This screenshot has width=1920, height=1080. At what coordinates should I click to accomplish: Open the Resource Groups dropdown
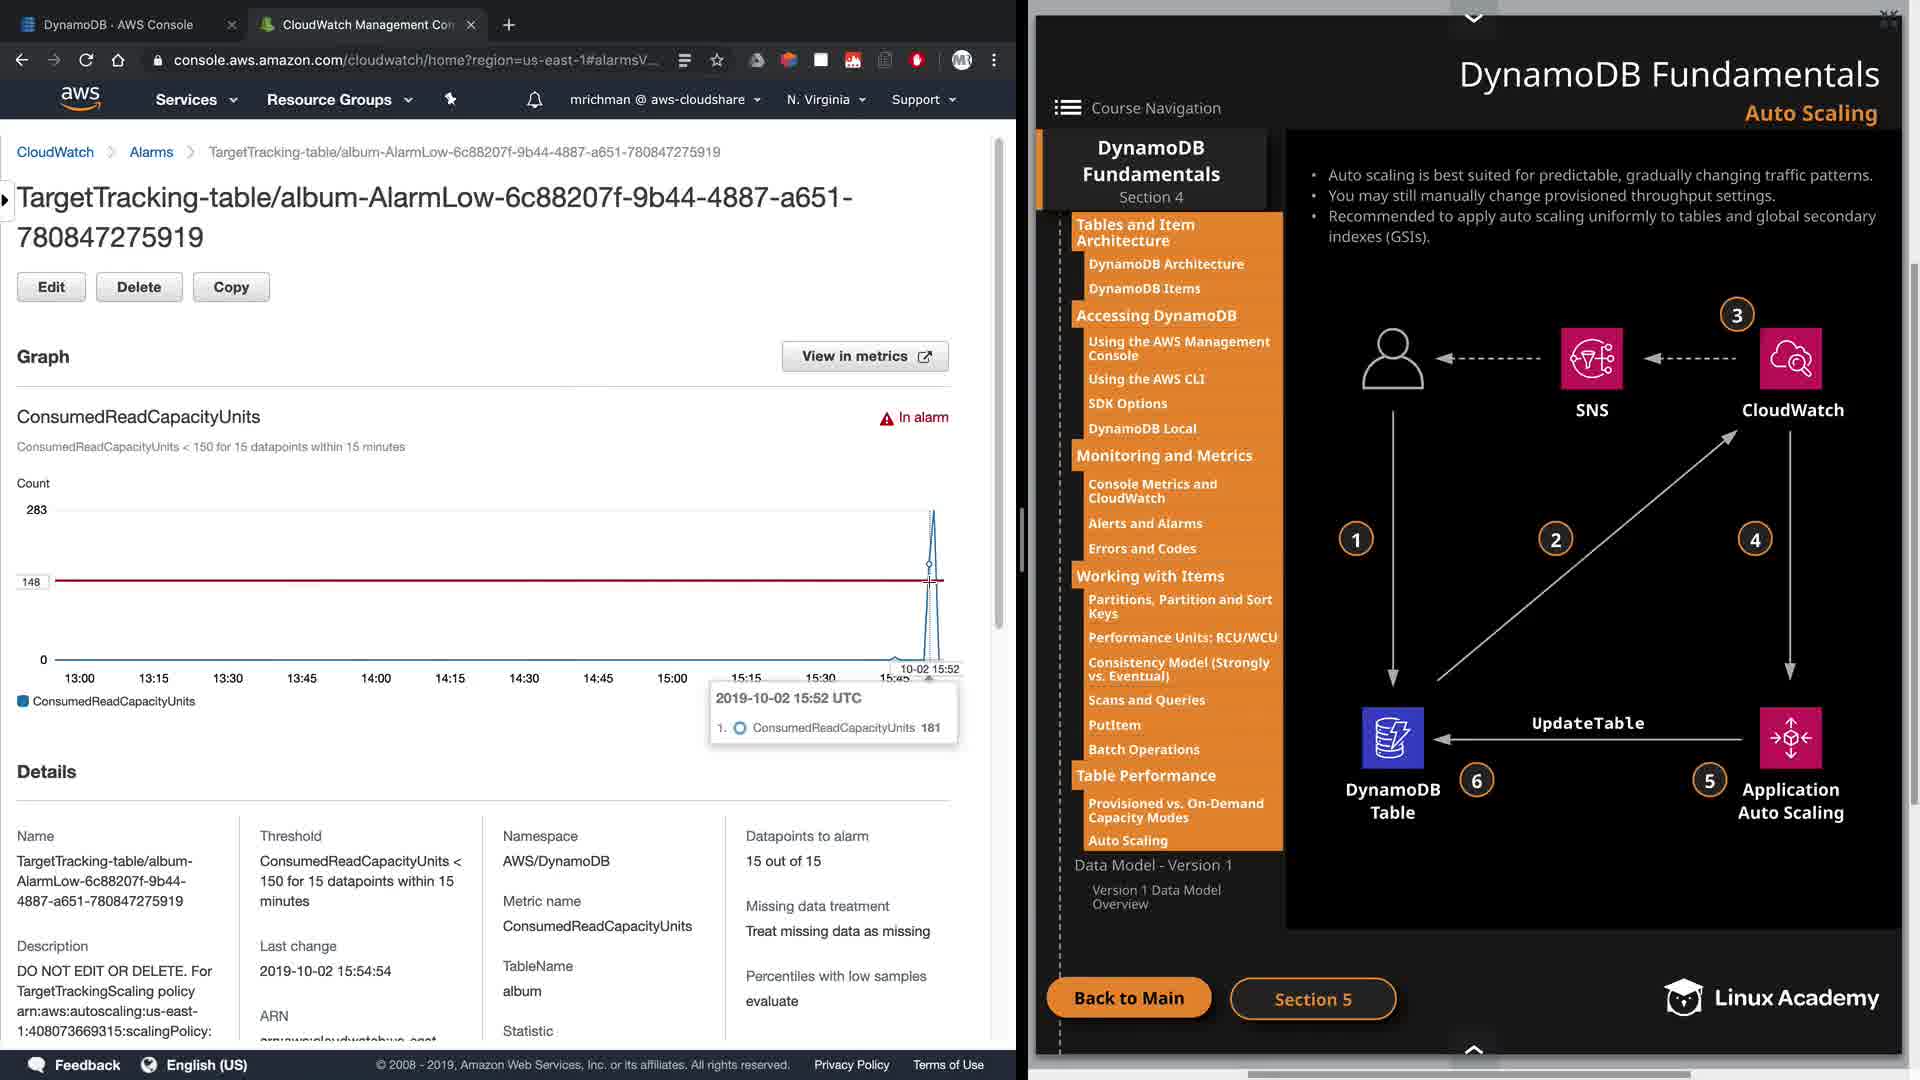339,100
